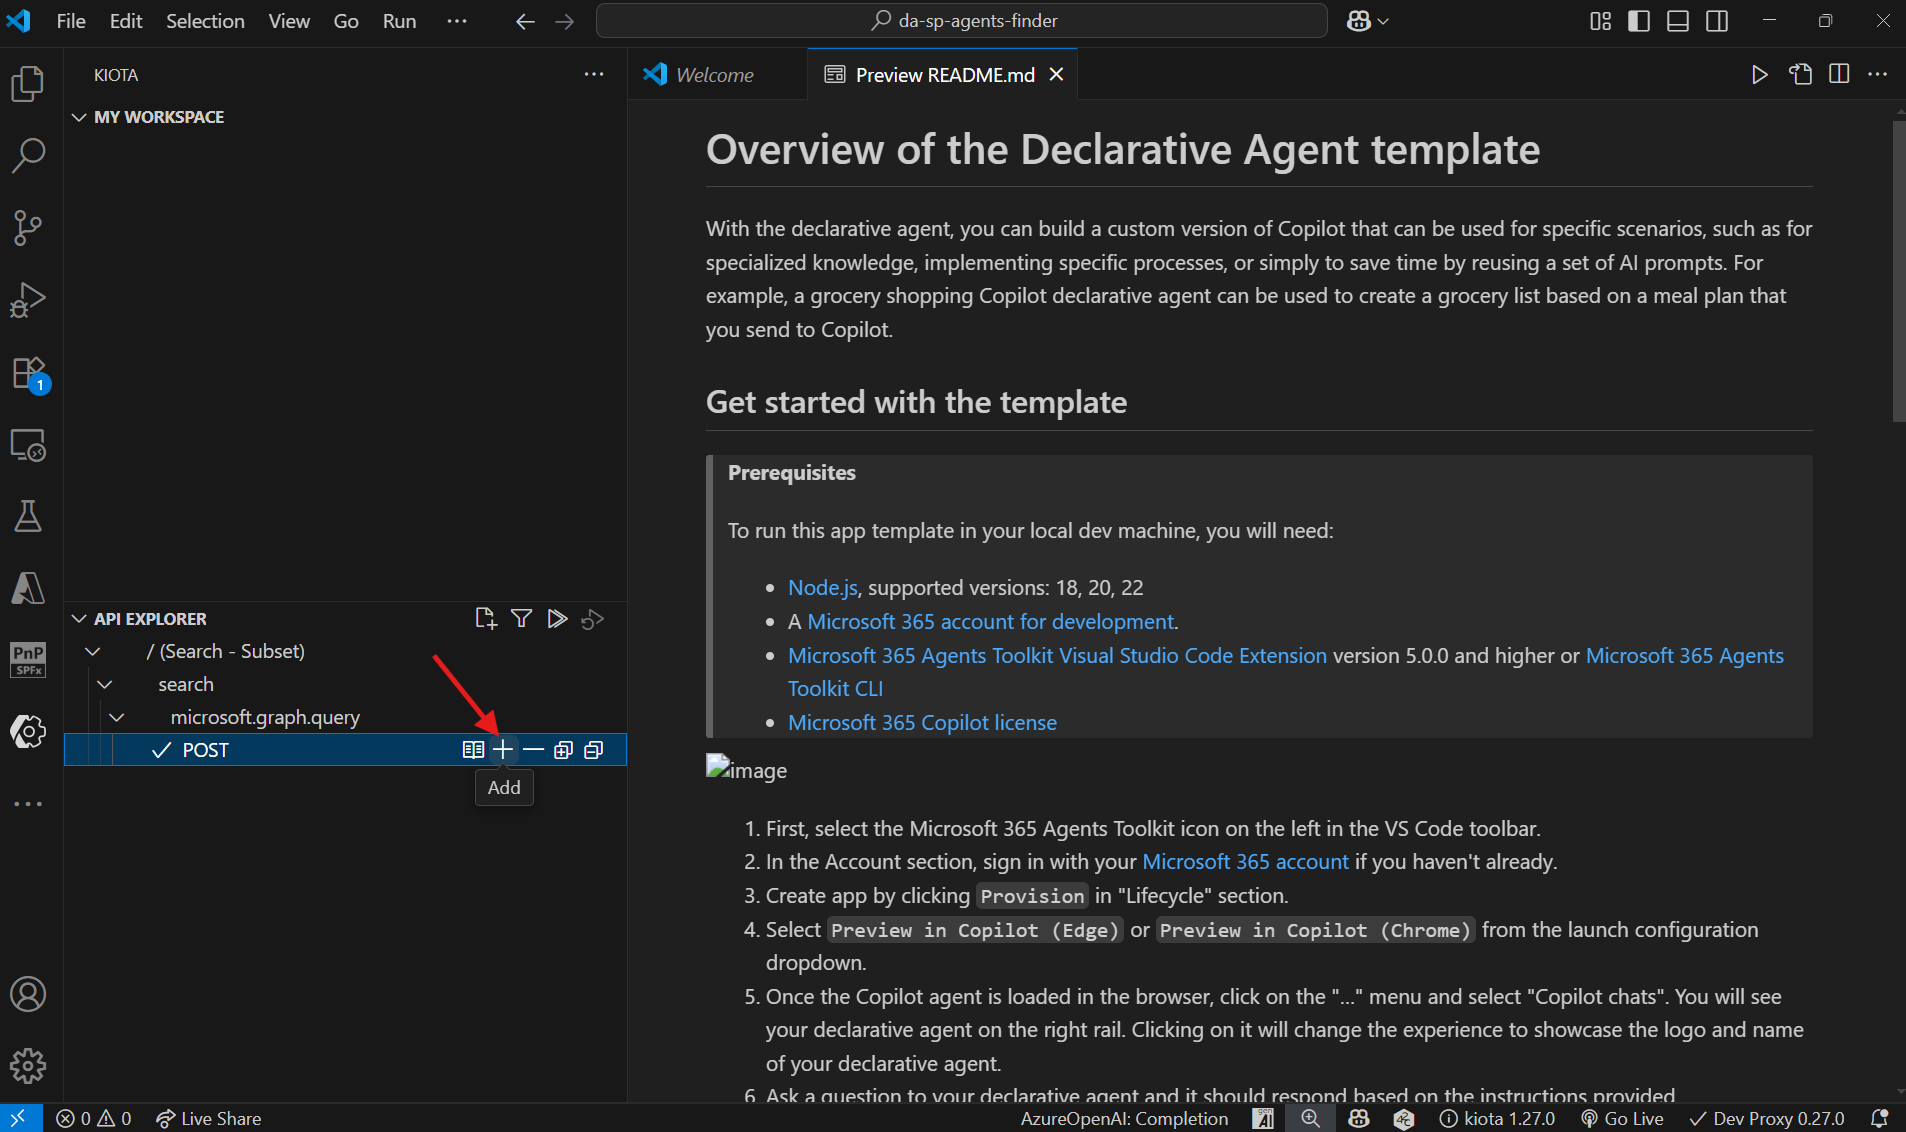This screenshot has width=1906, height=1132.
Task: Open the Manage gear menu
Action: pyautogui.click(x=28, y=1066)
